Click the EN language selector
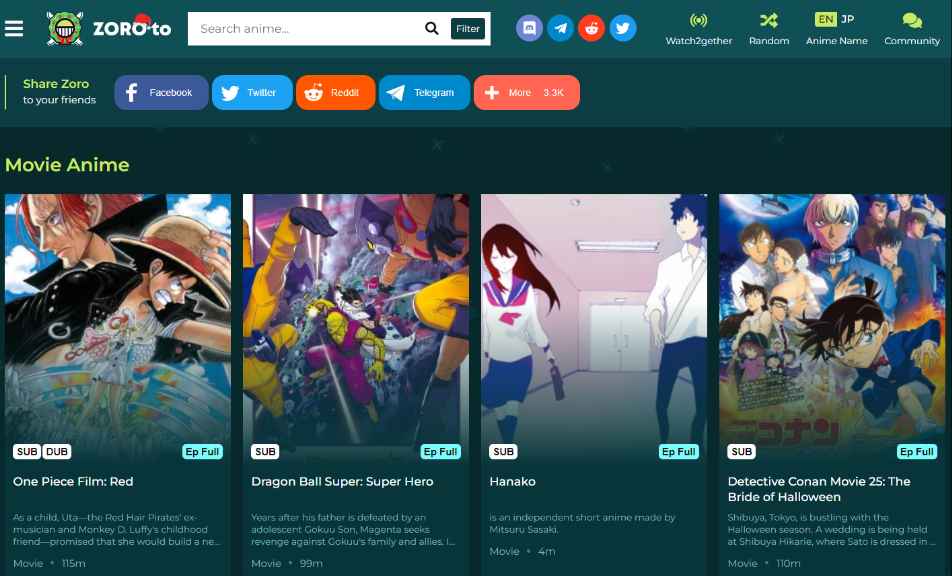Screen dimensions: 952x576 (825, 18)
